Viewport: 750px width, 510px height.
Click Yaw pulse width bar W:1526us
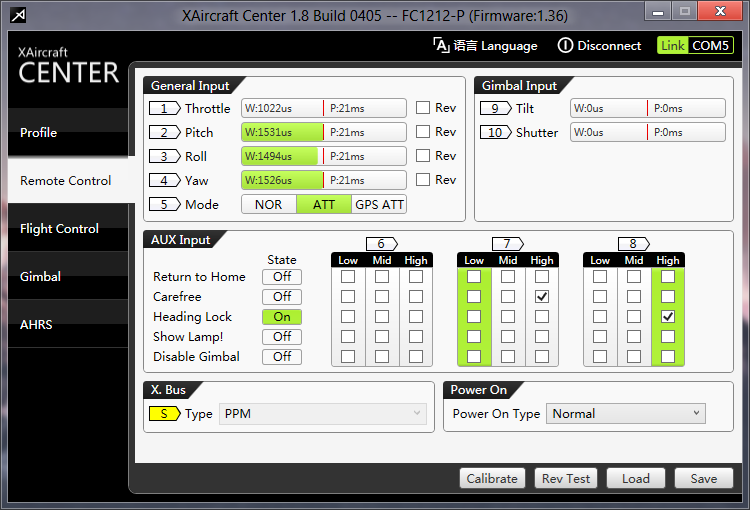[324, 180]
